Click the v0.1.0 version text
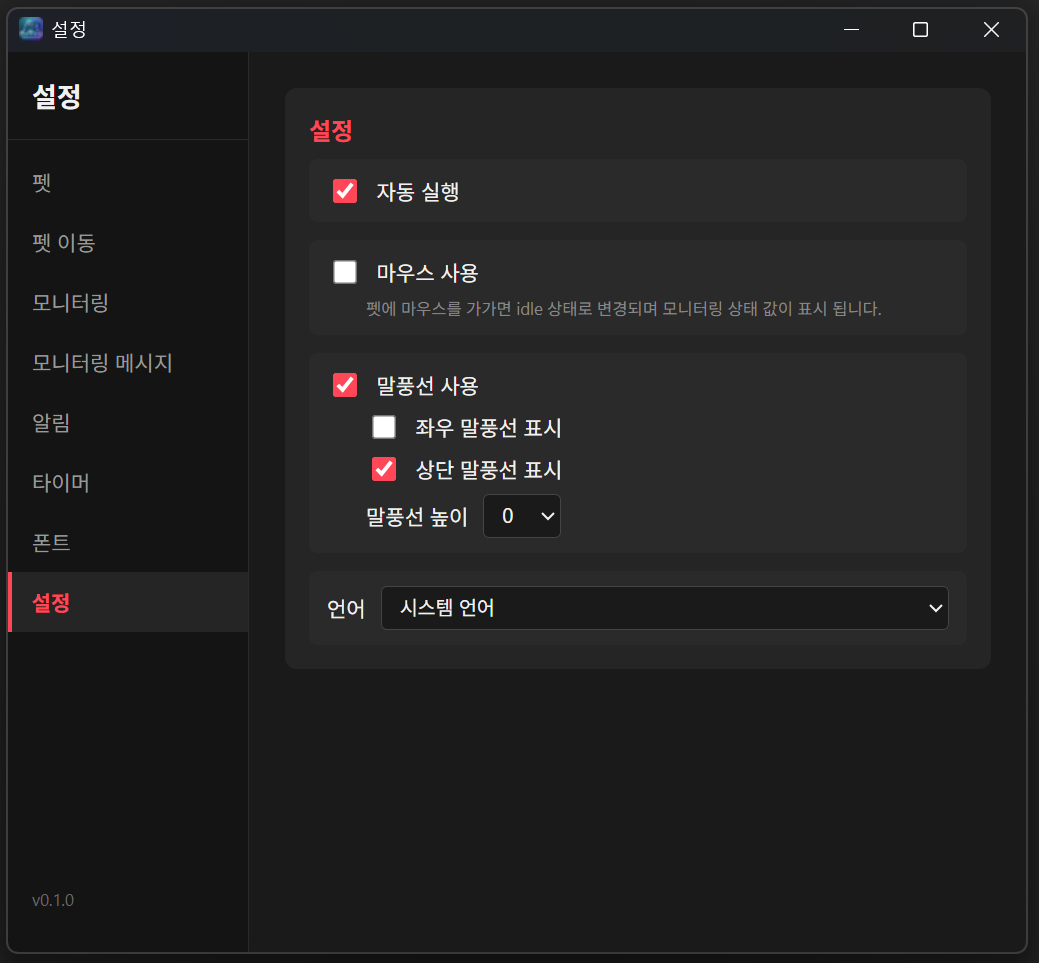 [x=53, y=900]
